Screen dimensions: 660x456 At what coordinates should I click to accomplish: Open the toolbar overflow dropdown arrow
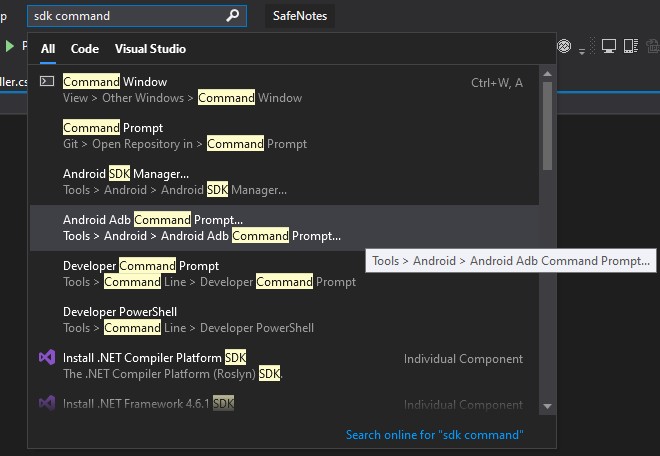coord(582,52)
